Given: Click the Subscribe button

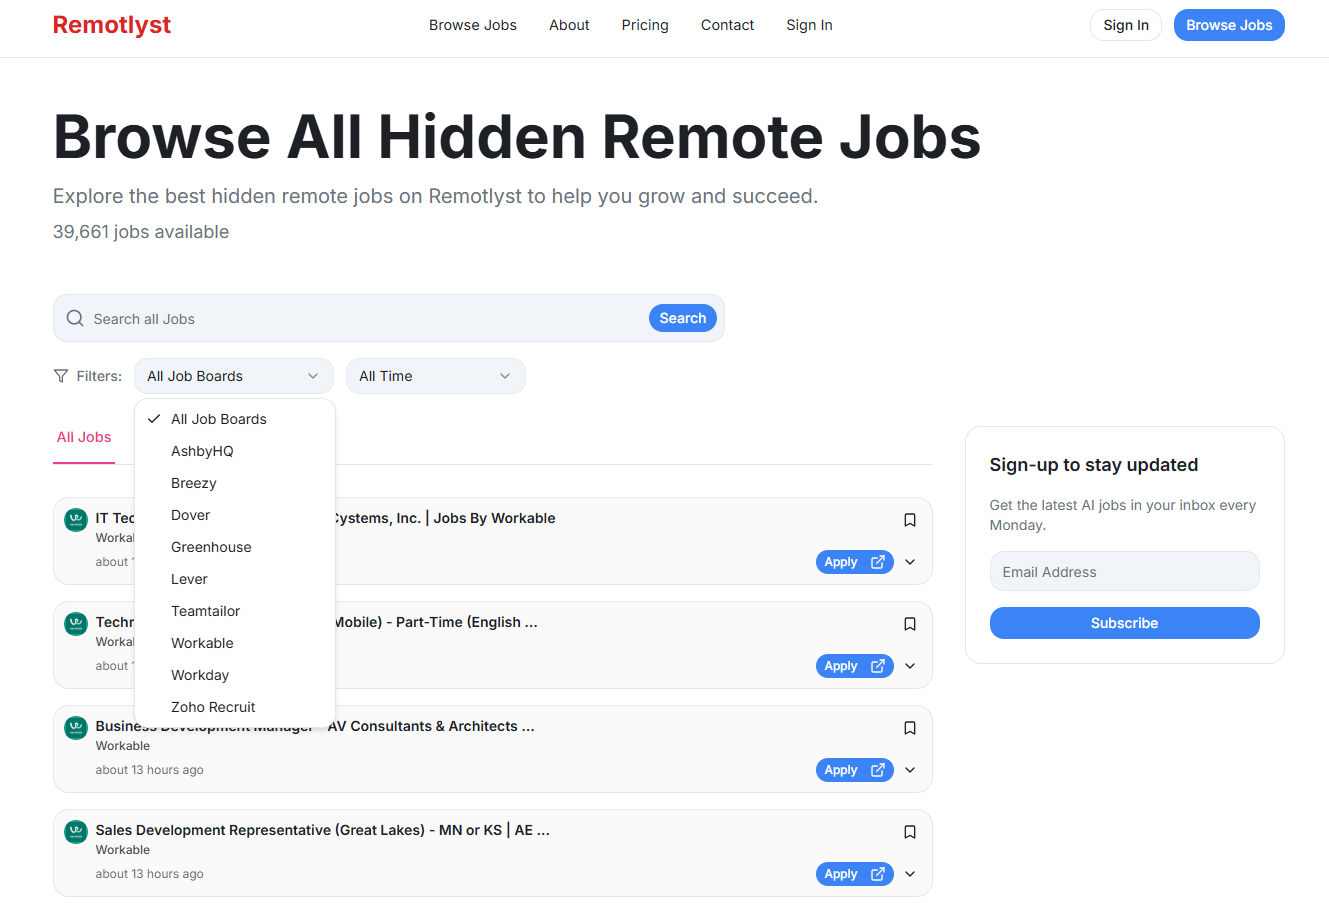Looking at the screenshot, I should click(x=1124, y=623).
